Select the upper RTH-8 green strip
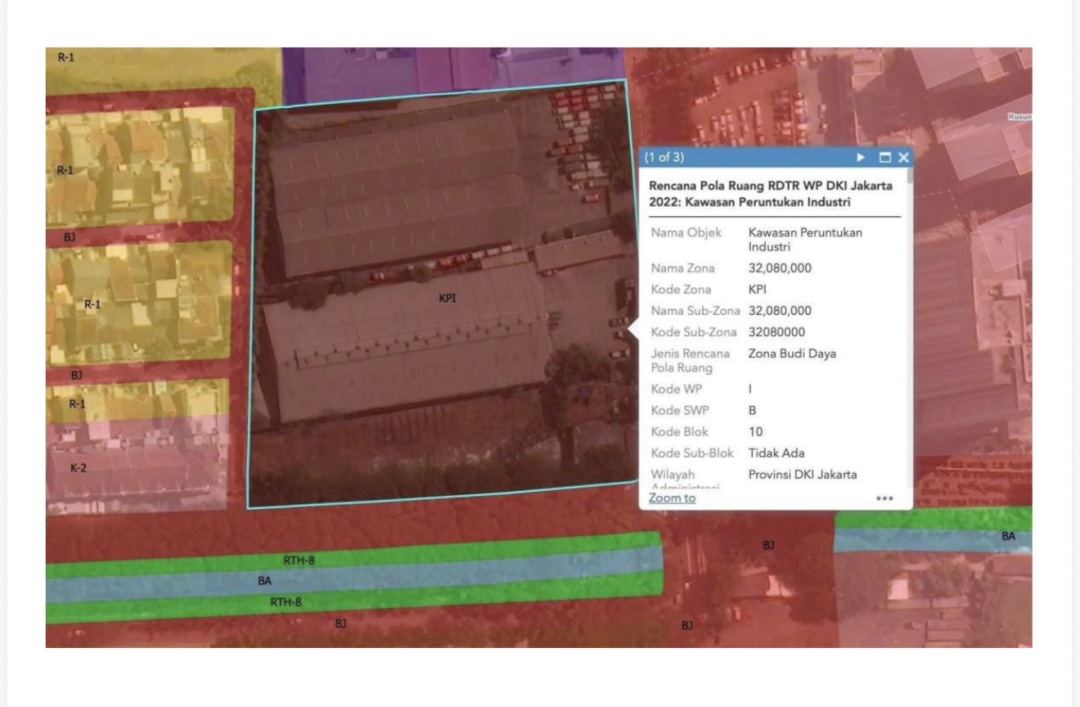This screenshot has width=1080, height=707. pos(299,561)
